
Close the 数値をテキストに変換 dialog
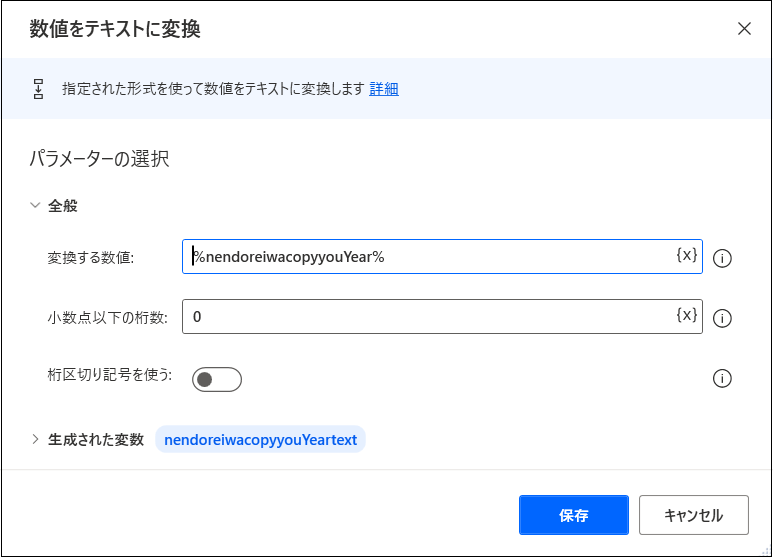[x=744, y=29]
